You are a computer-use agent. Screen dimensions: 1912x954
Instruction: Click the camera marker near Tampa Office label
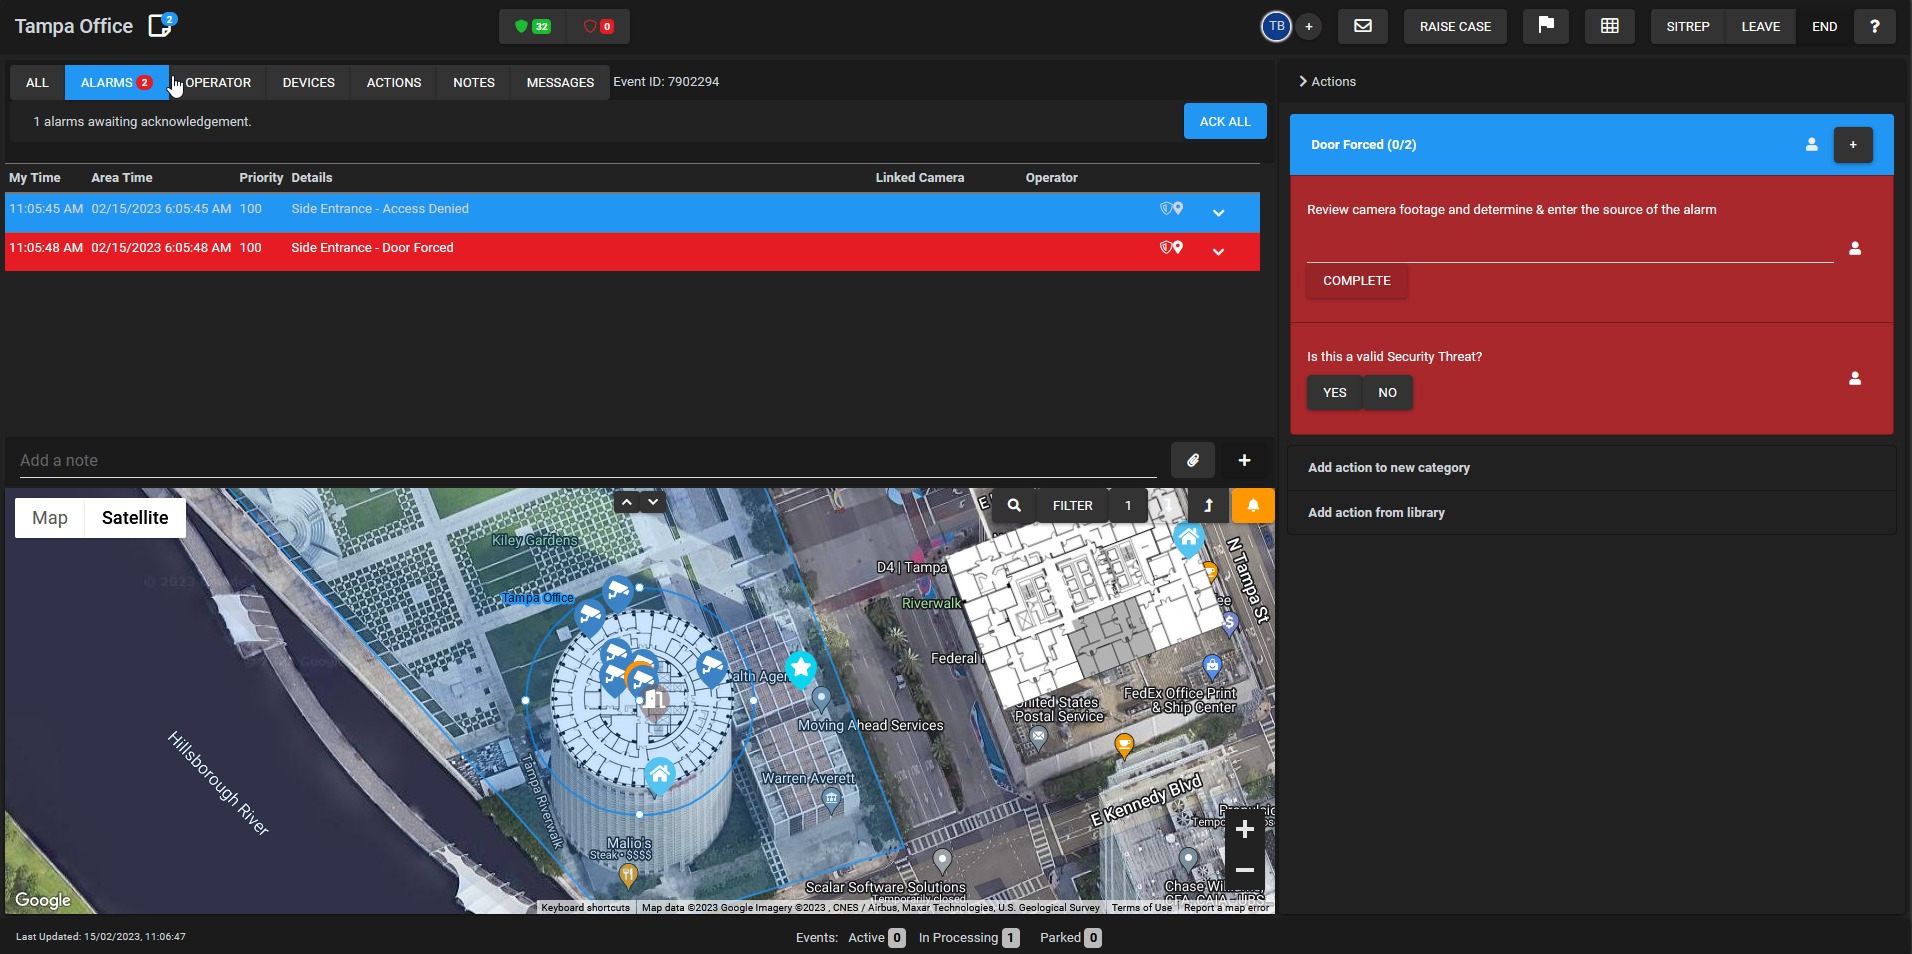click(591, 616)
